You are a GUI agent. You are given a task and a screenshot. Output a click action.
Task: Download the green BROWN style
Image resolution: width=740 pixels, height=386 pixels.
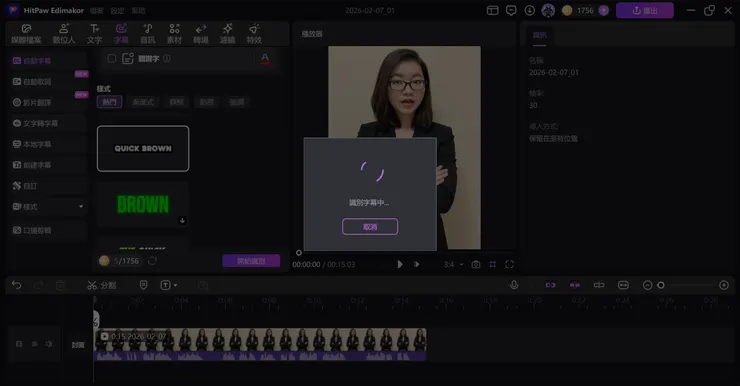point(182,221)
